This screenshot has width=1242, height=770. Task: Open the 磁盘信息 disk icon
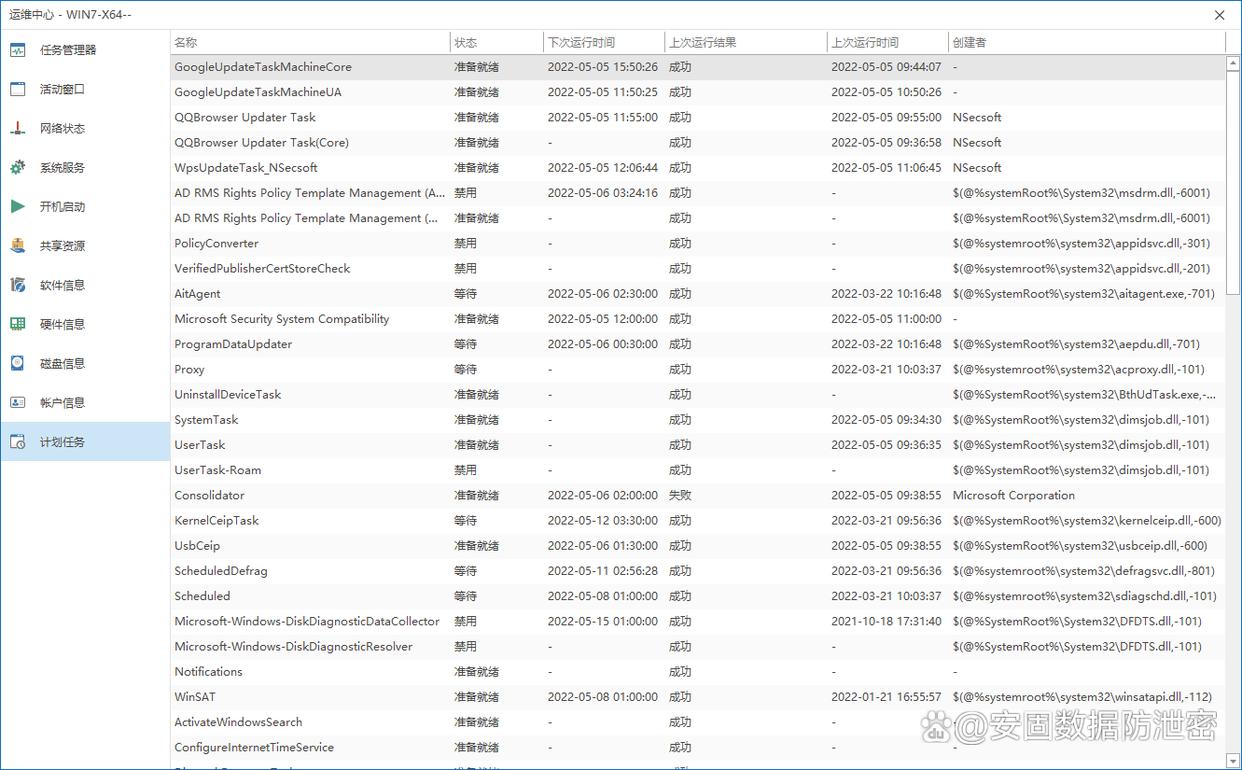point(18,363)
